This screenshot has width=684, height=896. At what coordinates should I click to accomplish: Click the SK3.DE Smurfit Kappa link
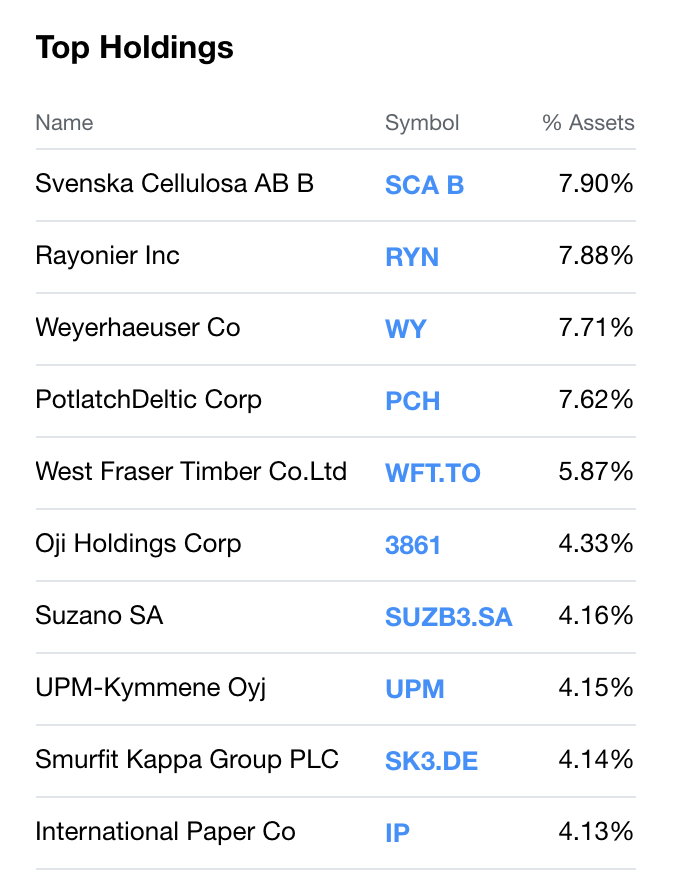pos(431,761)
